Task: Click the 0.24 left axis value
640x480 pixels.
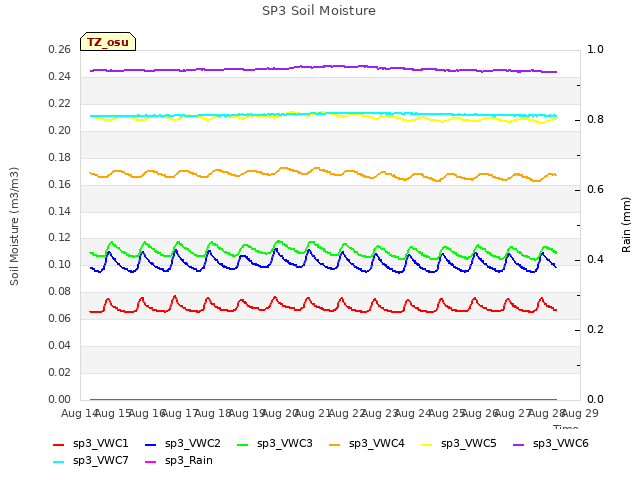Action: [60, 77]
